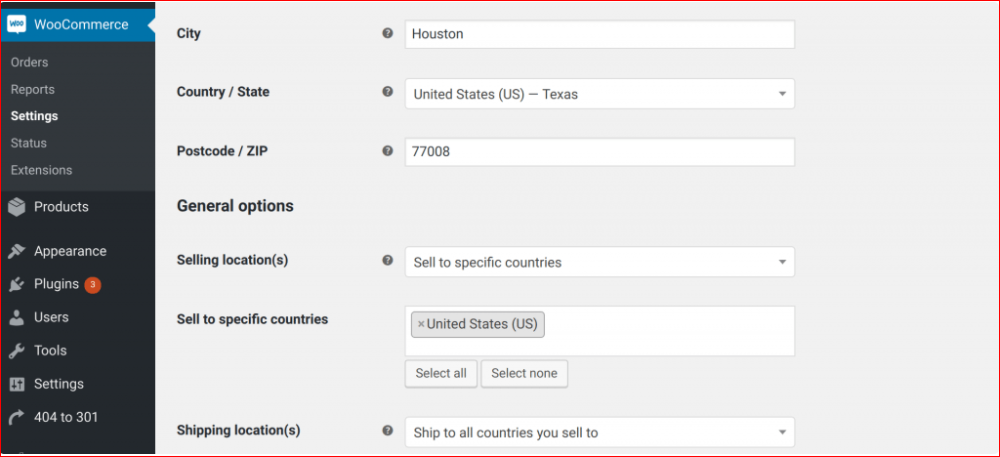
Task: Go to WooCommerce Reports submenu item
Action: (32, 89)
